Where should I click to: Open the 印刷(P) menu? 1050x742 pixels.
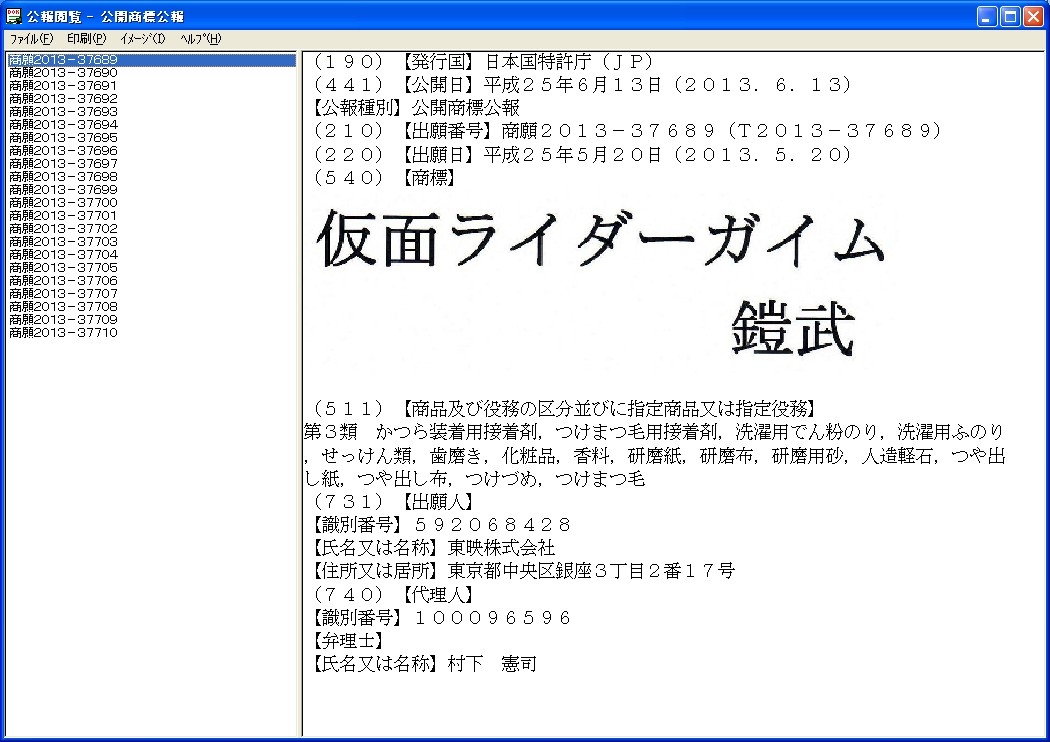click(86, 39)
